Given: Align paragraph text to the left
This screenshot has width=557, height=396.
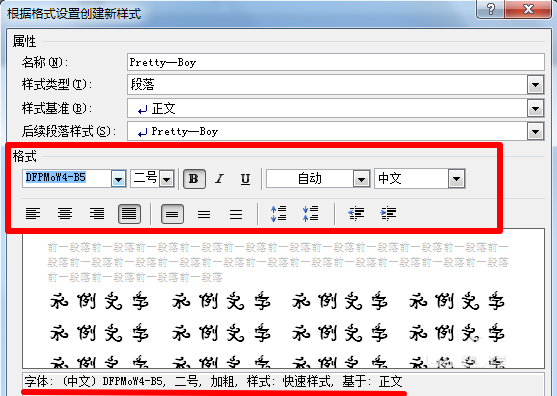Looking at the screenshot, I should (x=33, y=214).
